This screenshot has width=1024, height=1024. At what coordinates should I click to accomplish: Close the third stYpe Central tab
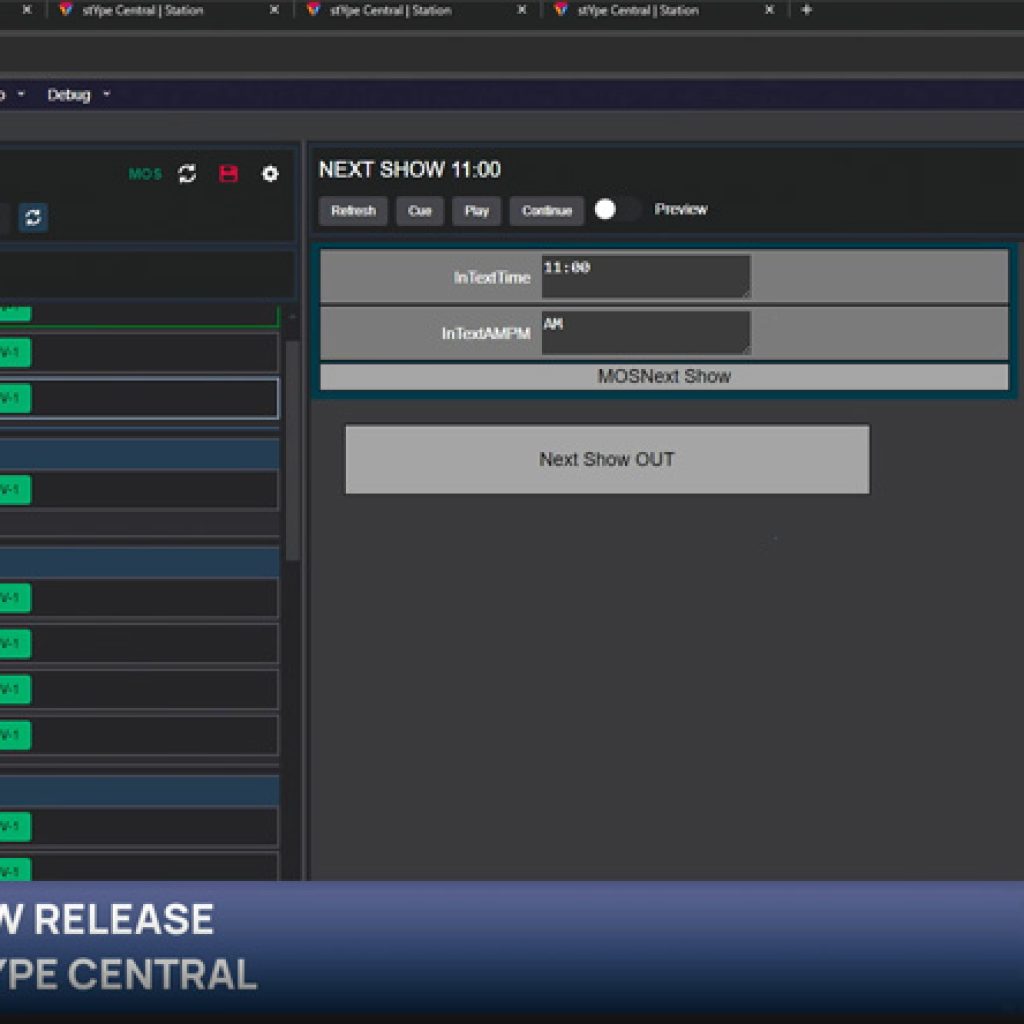pyautogui.click(x=769, y=10)
